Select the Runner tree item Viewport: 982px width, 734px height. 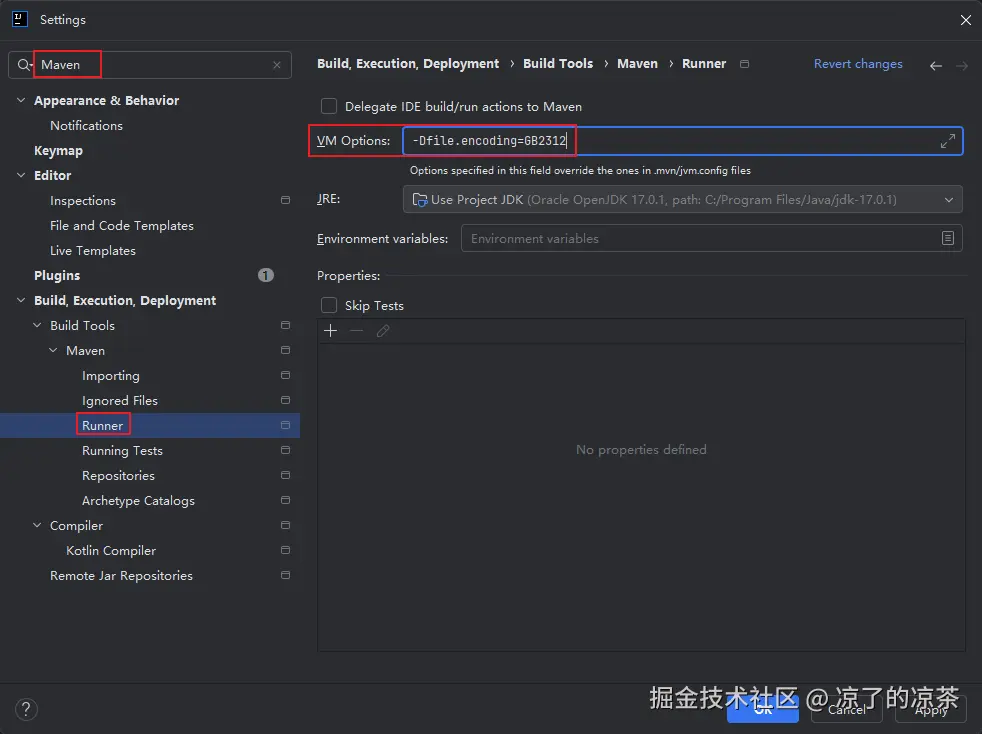pyautogui.click(x=103, y=426)
